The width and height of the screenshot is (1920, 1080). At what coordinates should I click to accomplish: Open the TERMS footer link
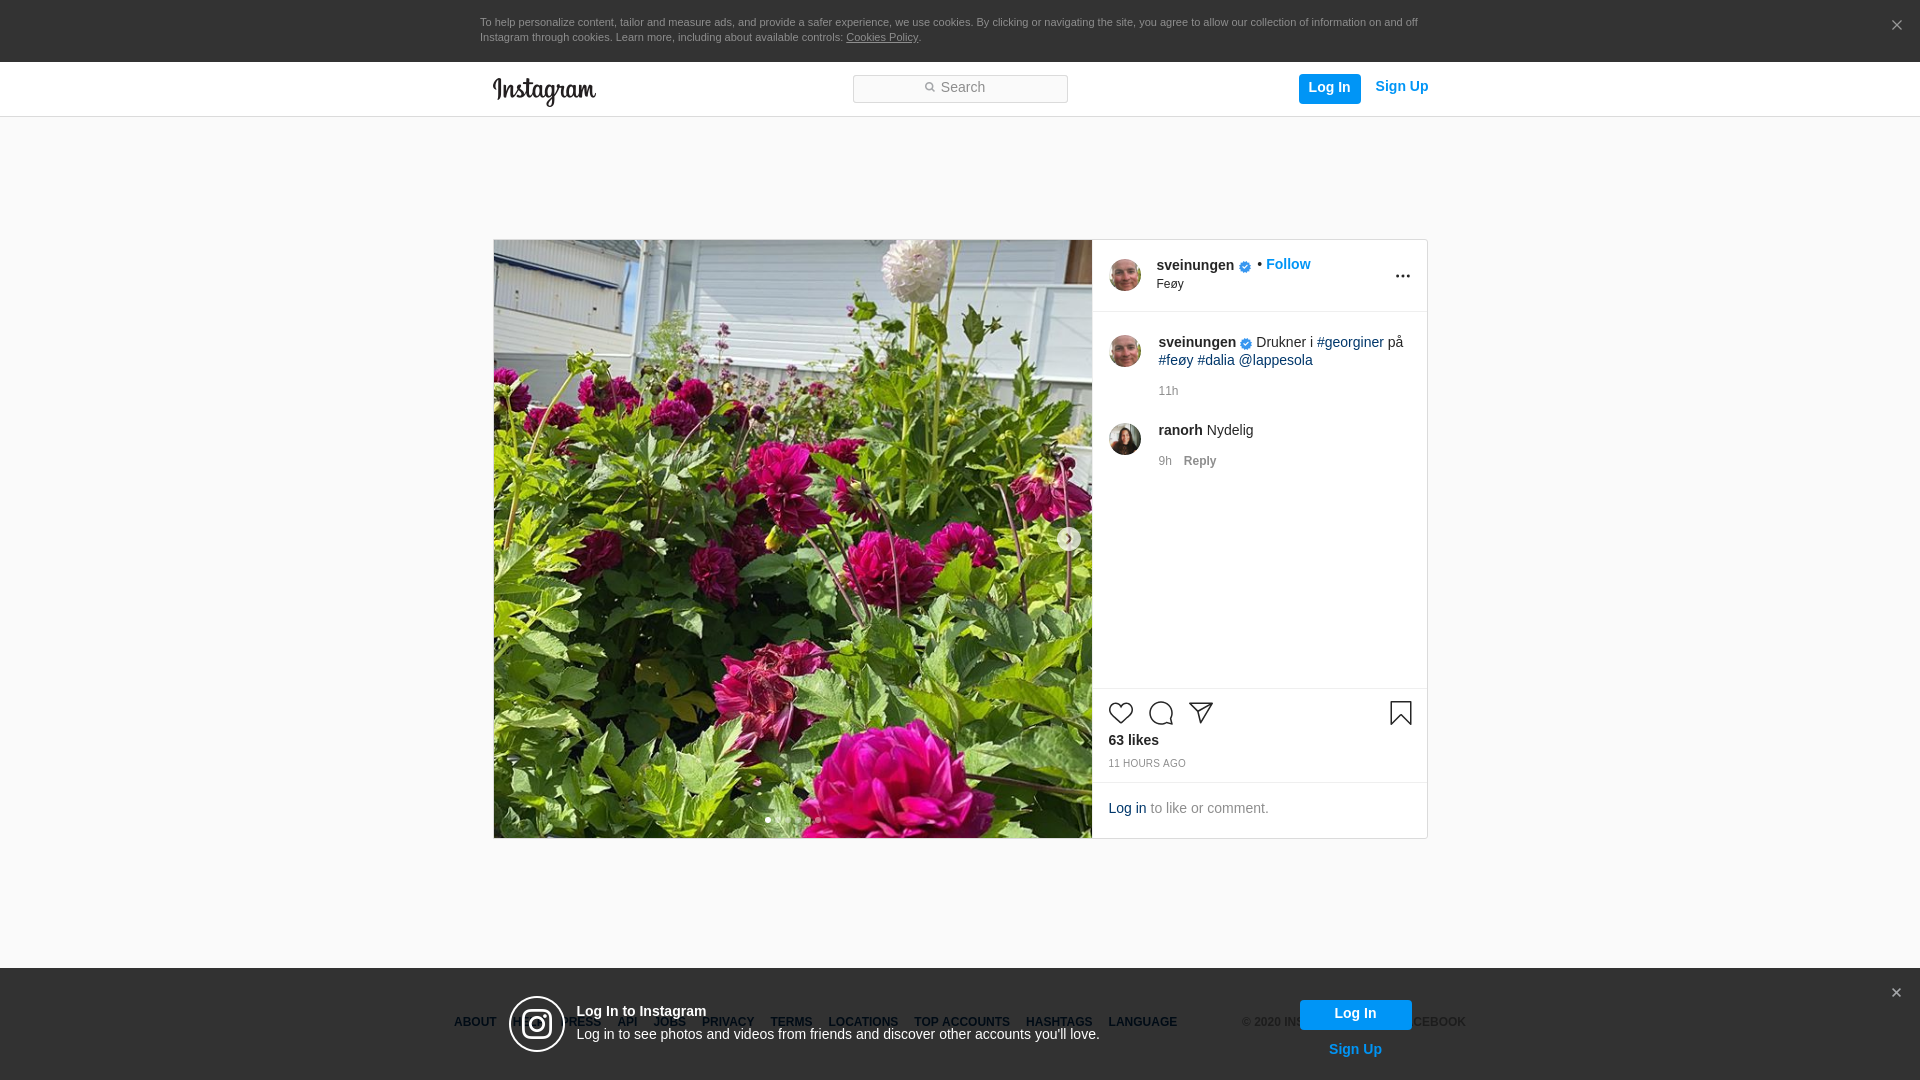(791, 1022)
